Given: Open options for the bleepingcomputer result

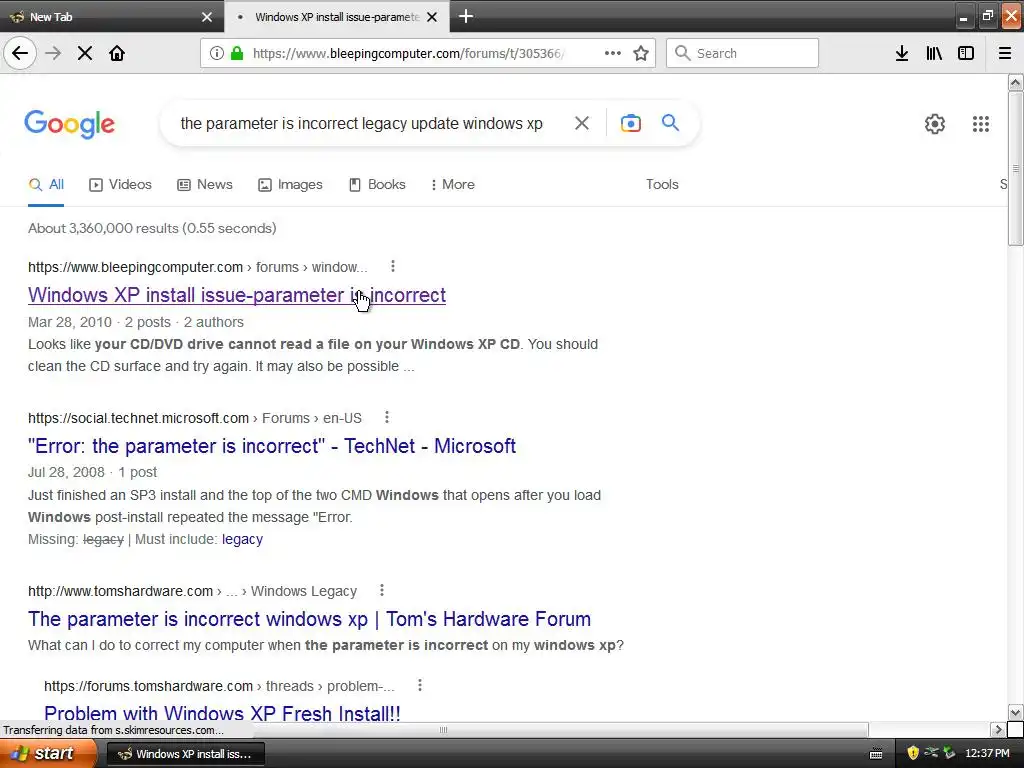Looking at the screenshot, I should [x=392, y=266].
